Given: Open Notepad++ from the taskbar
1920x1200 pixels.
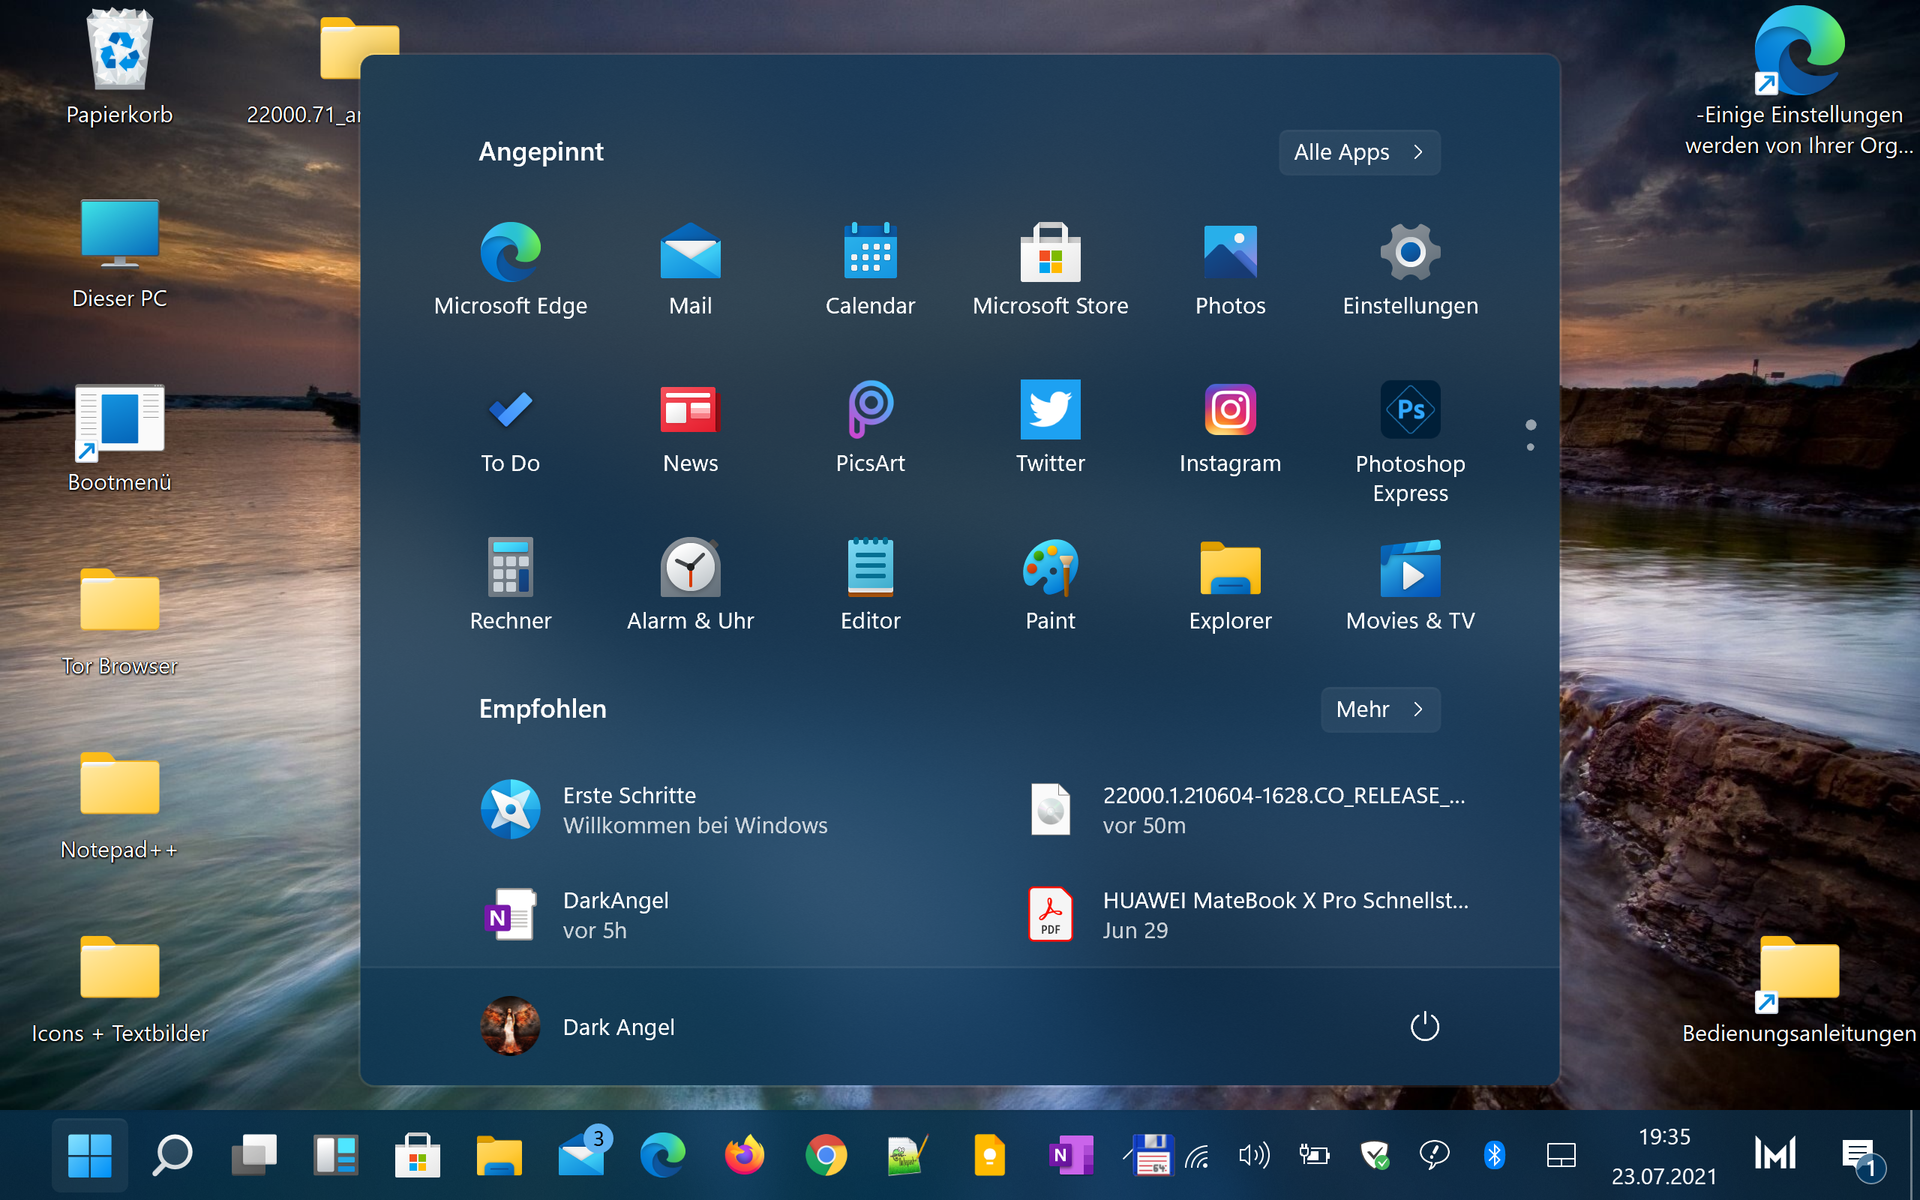Looking at the screenshot, I should [x=908, y=1156].
